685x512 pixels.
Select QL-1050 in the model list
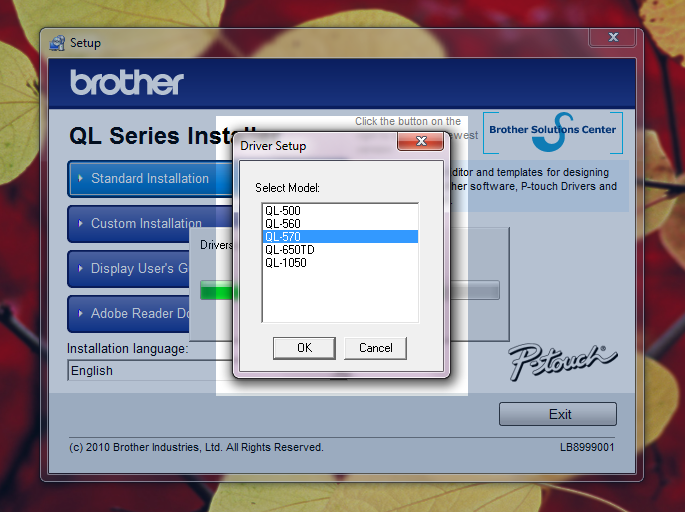pos(340,263)
